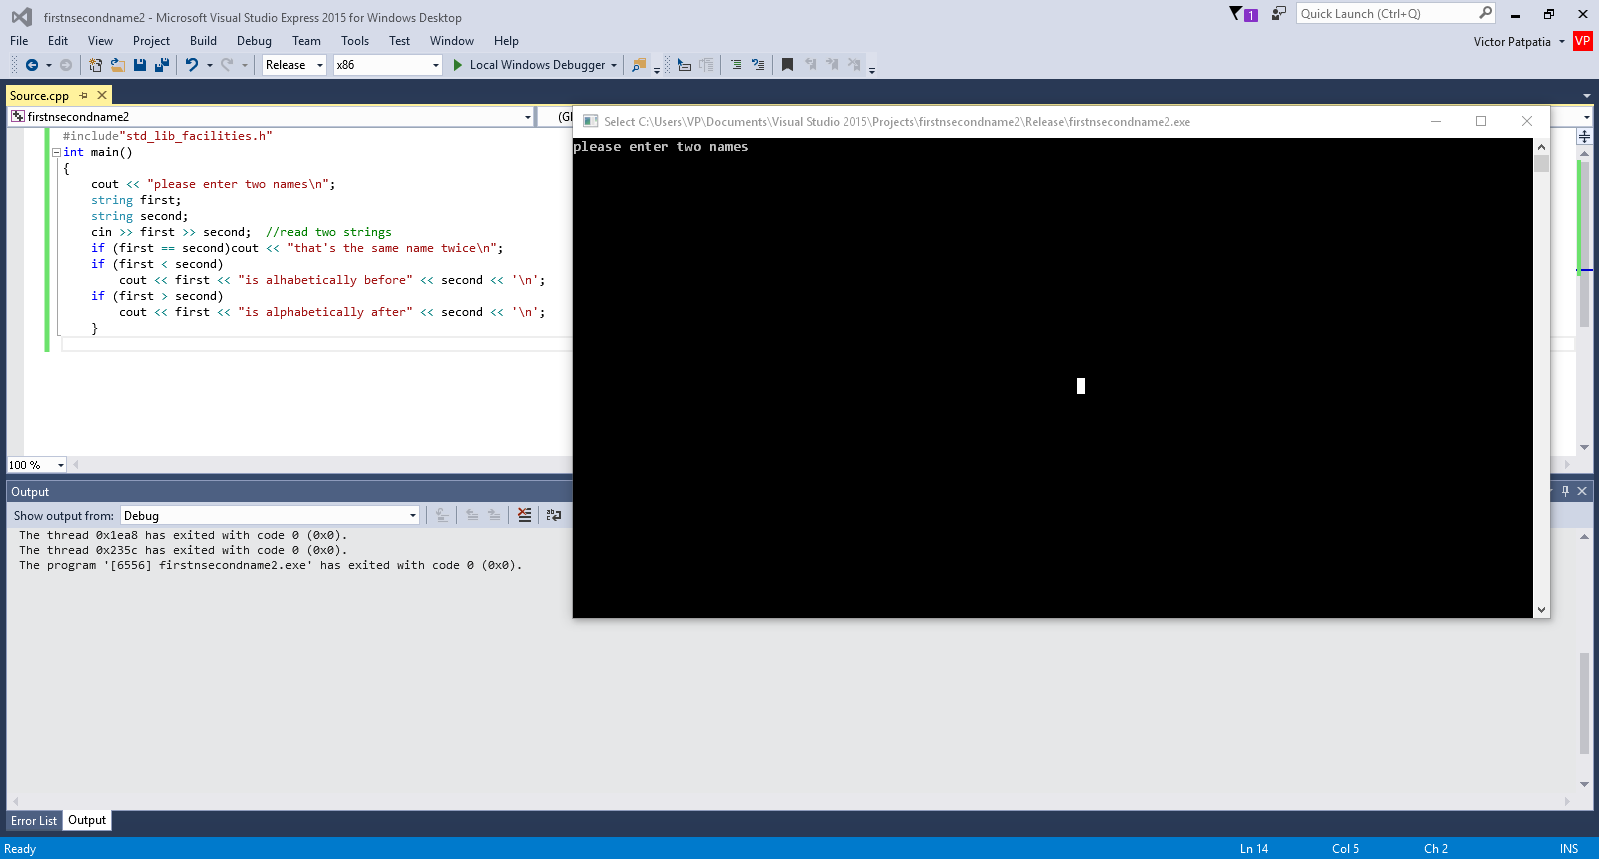Switch to the Error List tab
This screenshot has width=1599, height=859.
pyautogui.click(x=34, y=821)
